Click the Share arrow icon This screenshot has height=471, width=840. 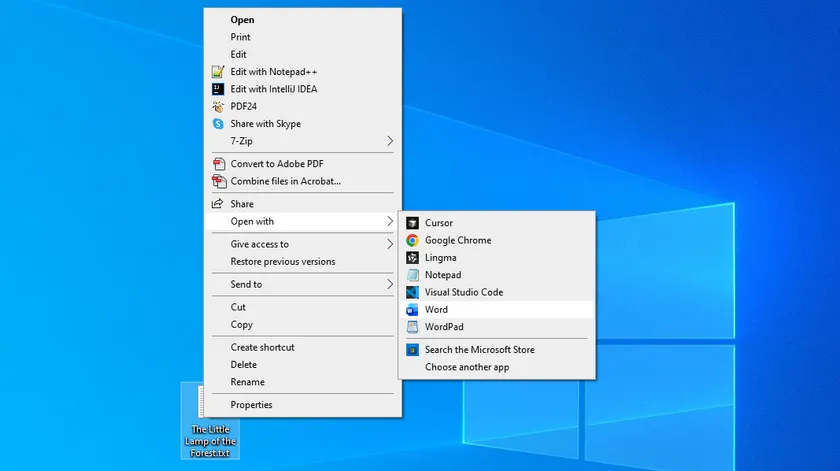pos(218,204)
